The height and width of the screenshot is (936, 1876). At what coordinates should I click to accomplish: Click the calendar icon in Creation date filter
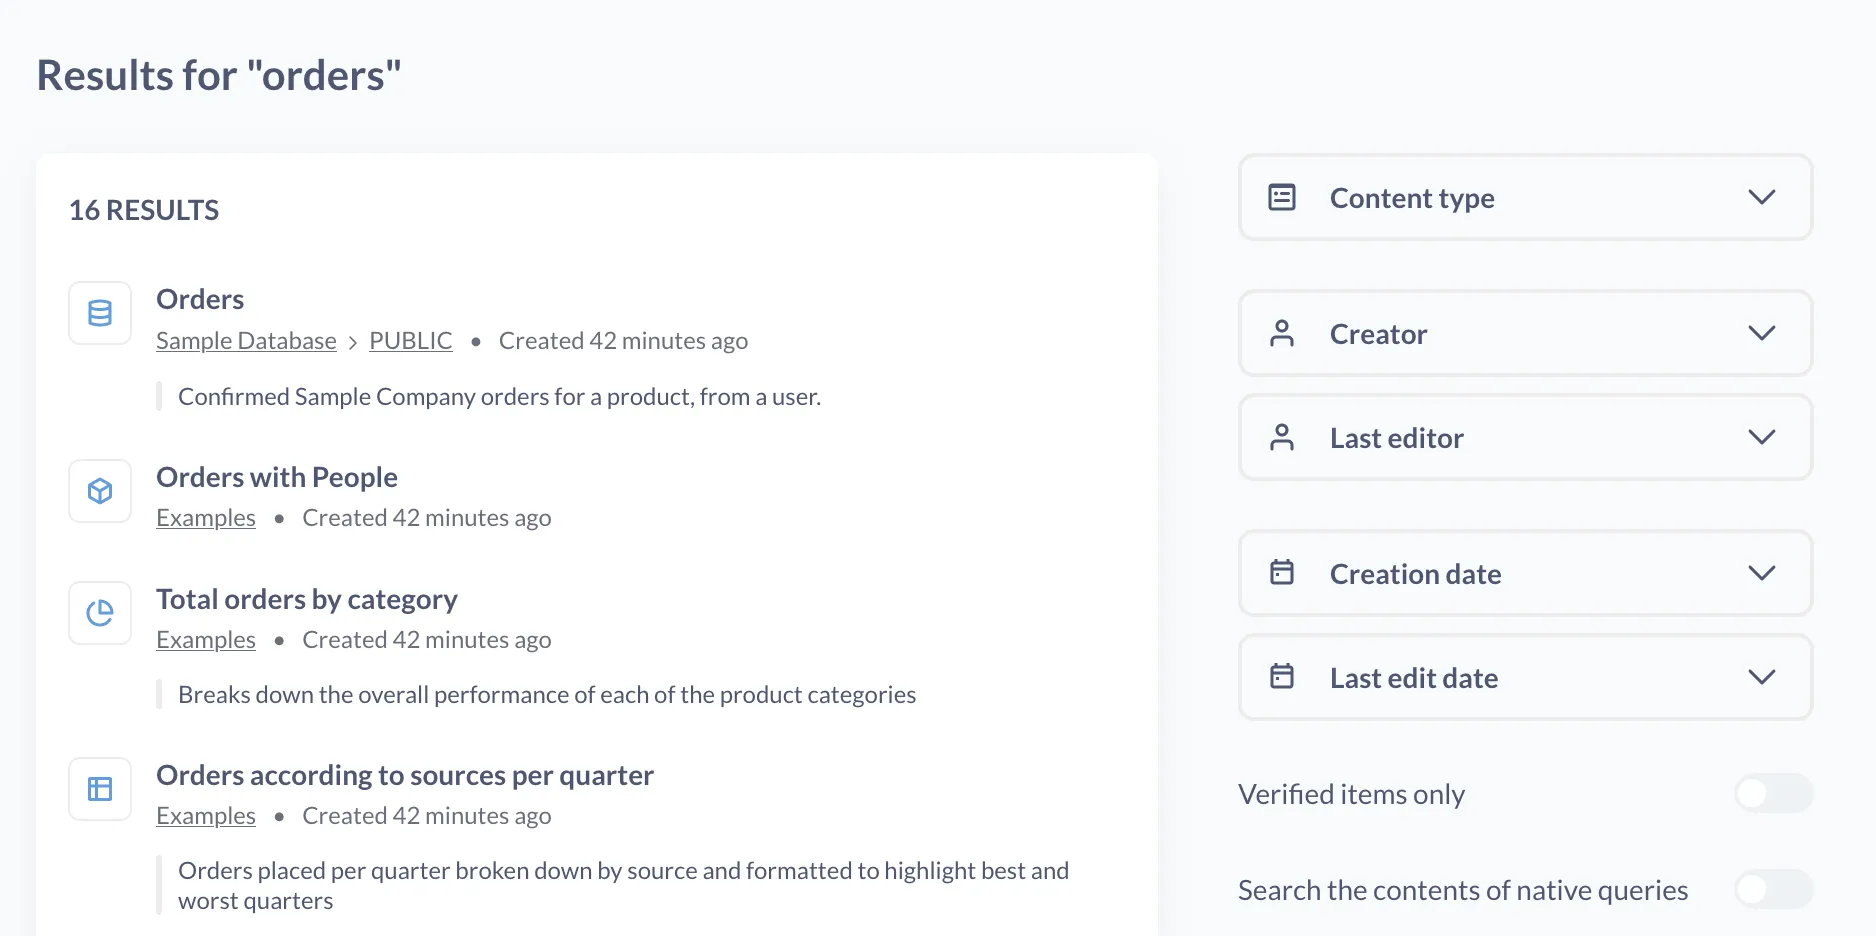coord(1282,573)
